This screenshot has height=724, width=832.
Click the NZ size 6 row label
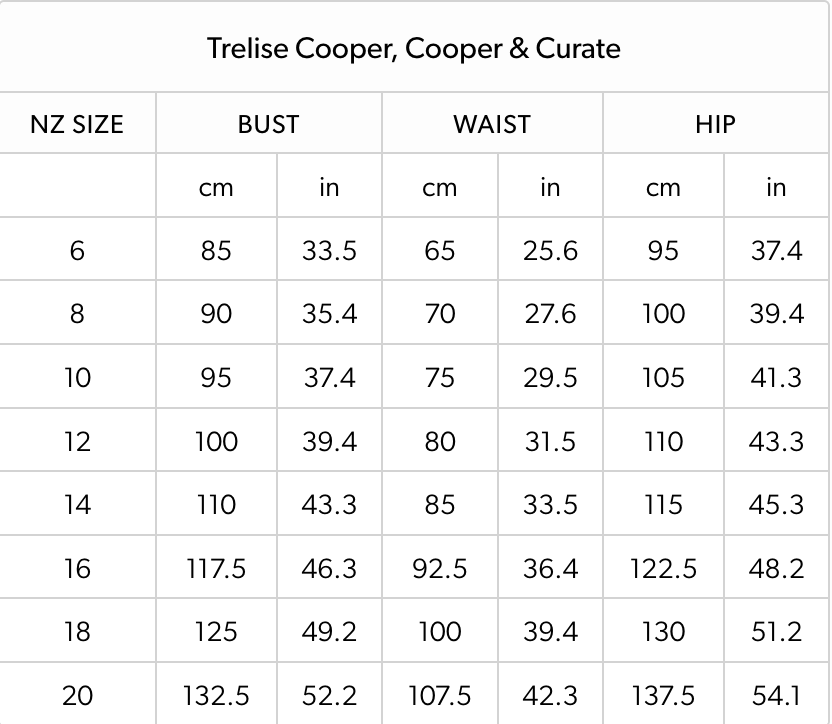[77, 251]
